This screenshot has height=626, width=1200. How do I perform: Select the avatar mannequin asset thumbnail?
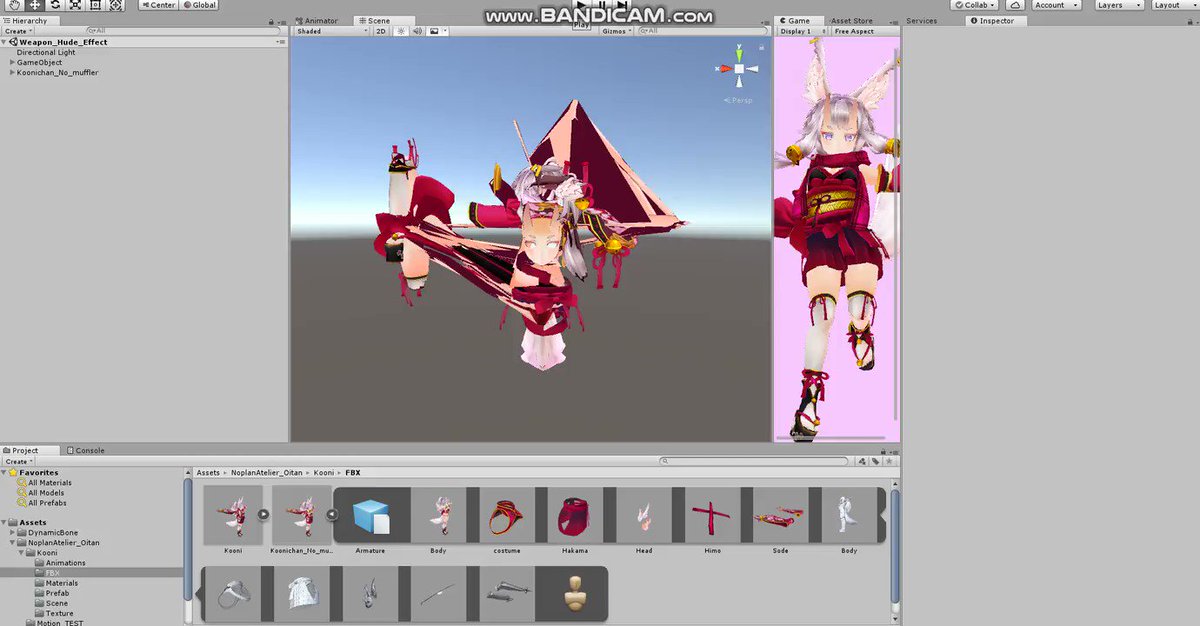[x=575, y=596]
